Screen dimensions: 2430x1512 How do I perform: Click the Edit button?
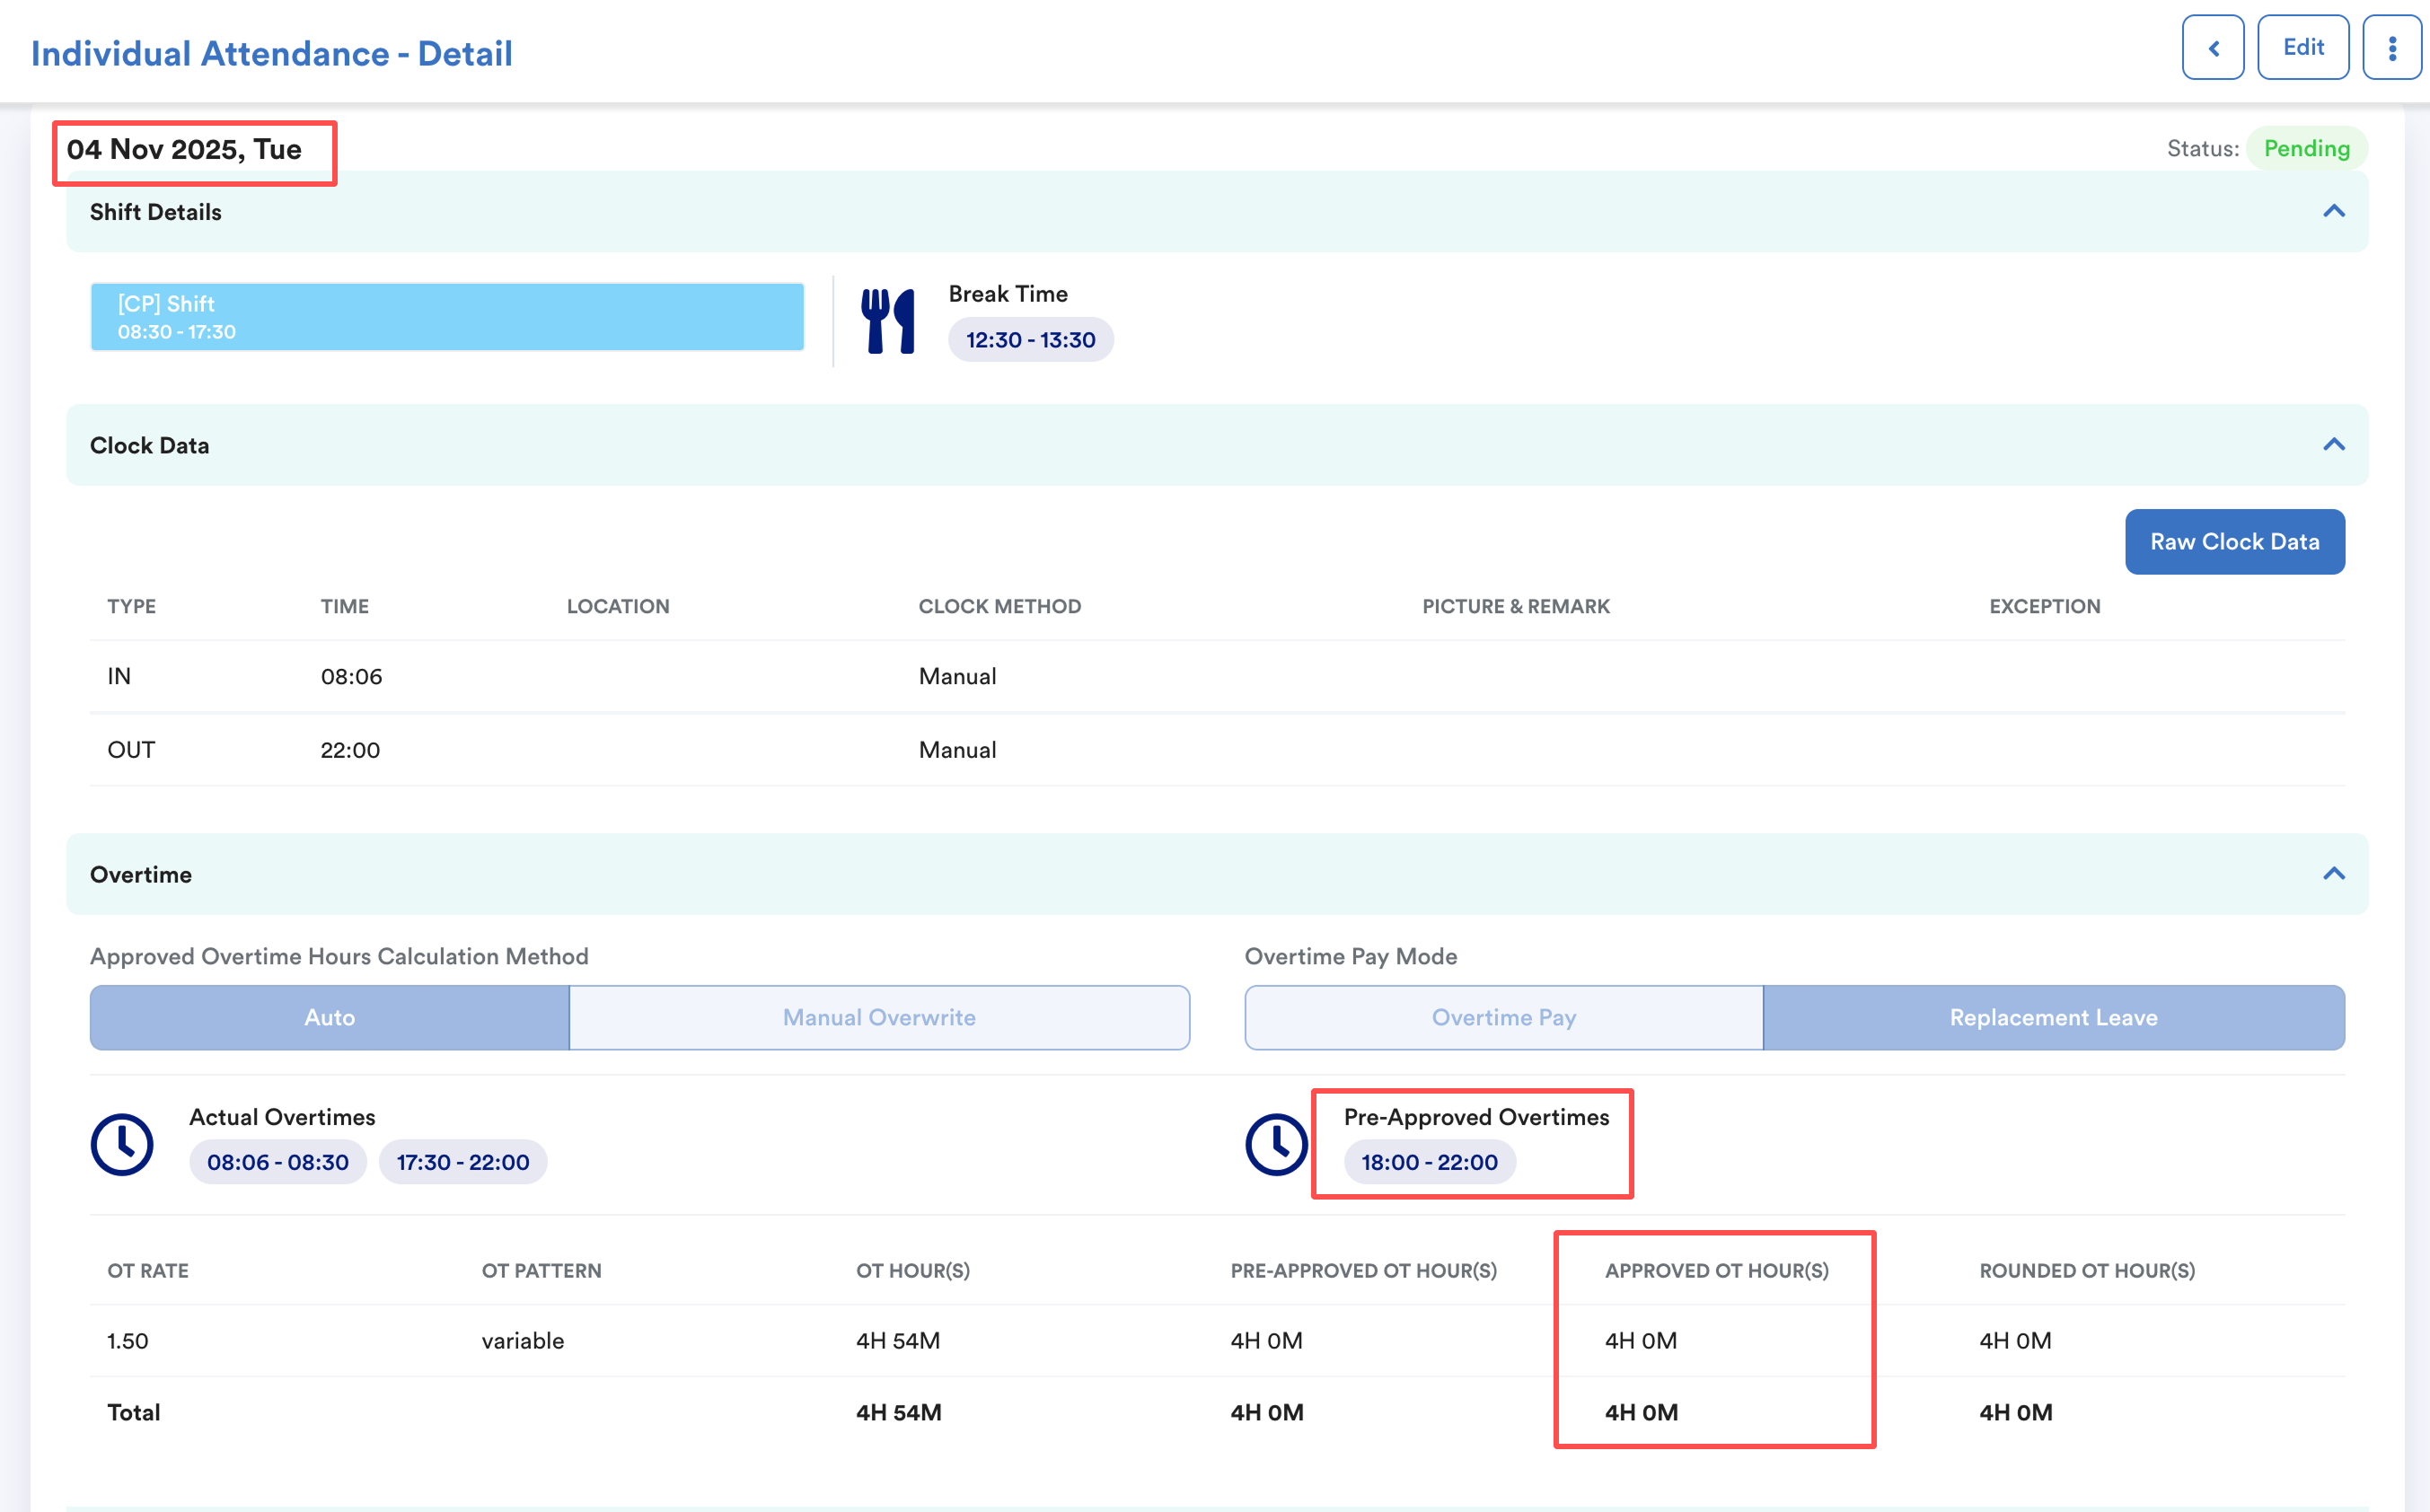[2302, 48]
